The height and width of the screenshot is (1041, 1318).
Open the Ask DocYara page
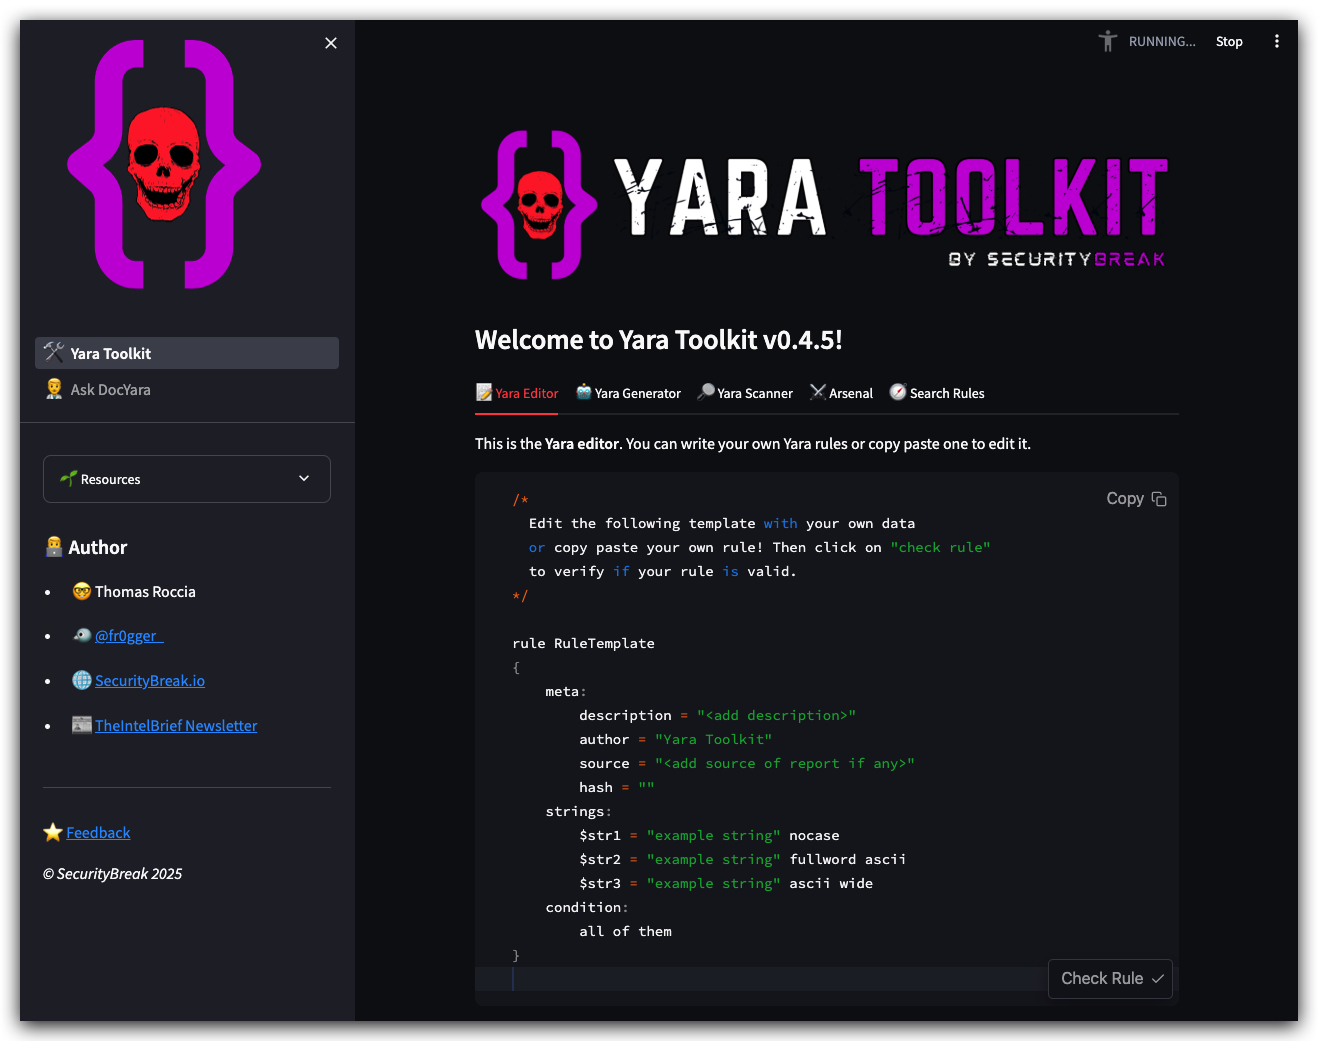click(187, 389)
